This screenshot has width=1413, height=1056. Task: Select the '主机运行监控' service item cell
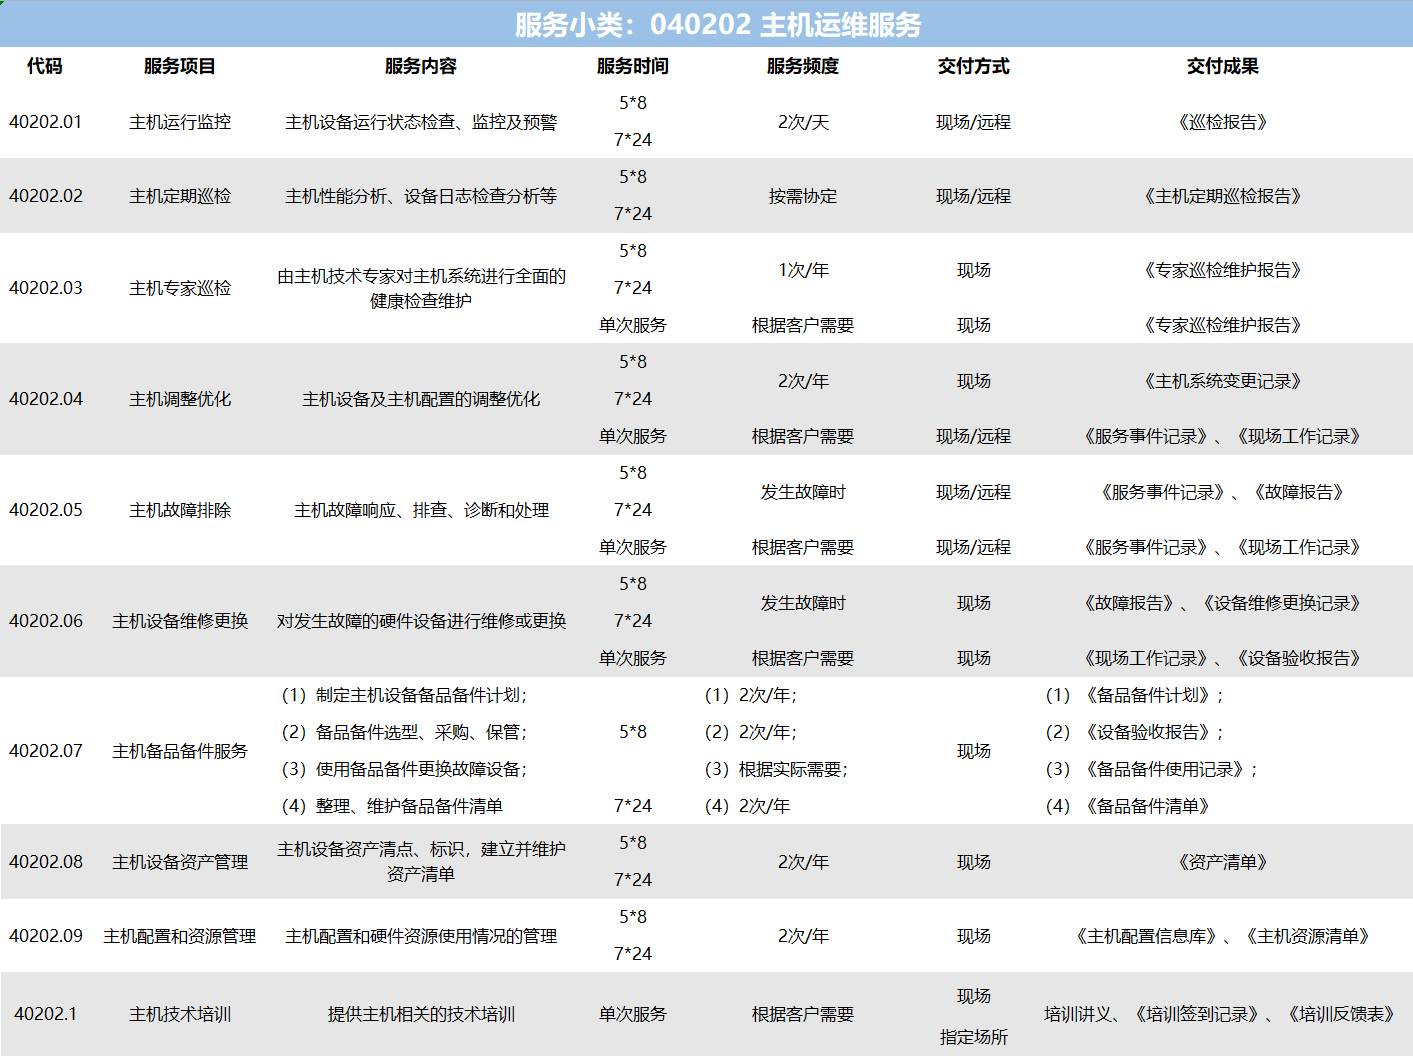(180, 122)
